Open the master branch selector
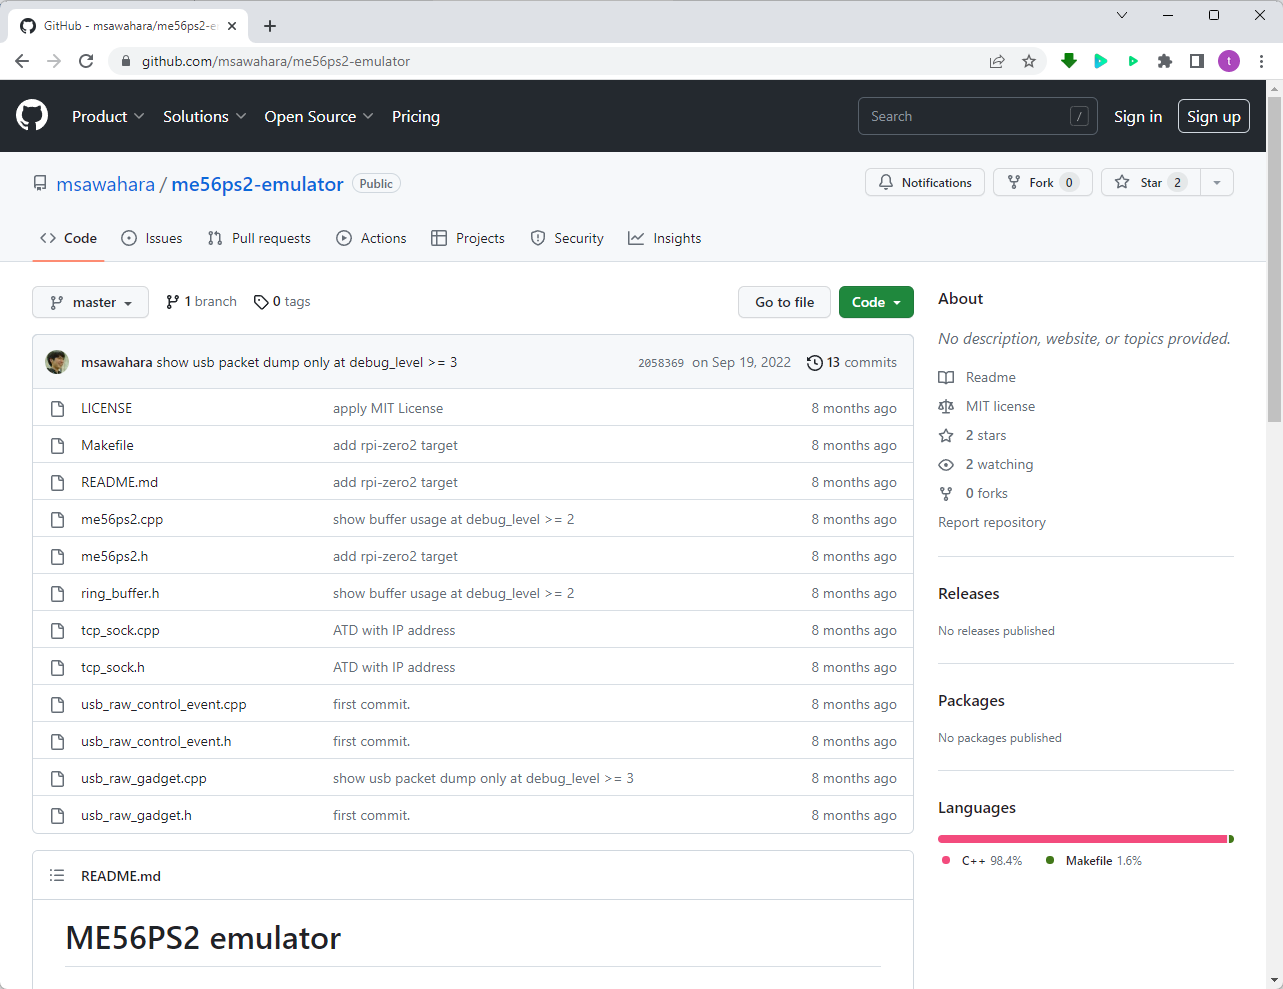 pyautogui.click(x=90, y=302)
